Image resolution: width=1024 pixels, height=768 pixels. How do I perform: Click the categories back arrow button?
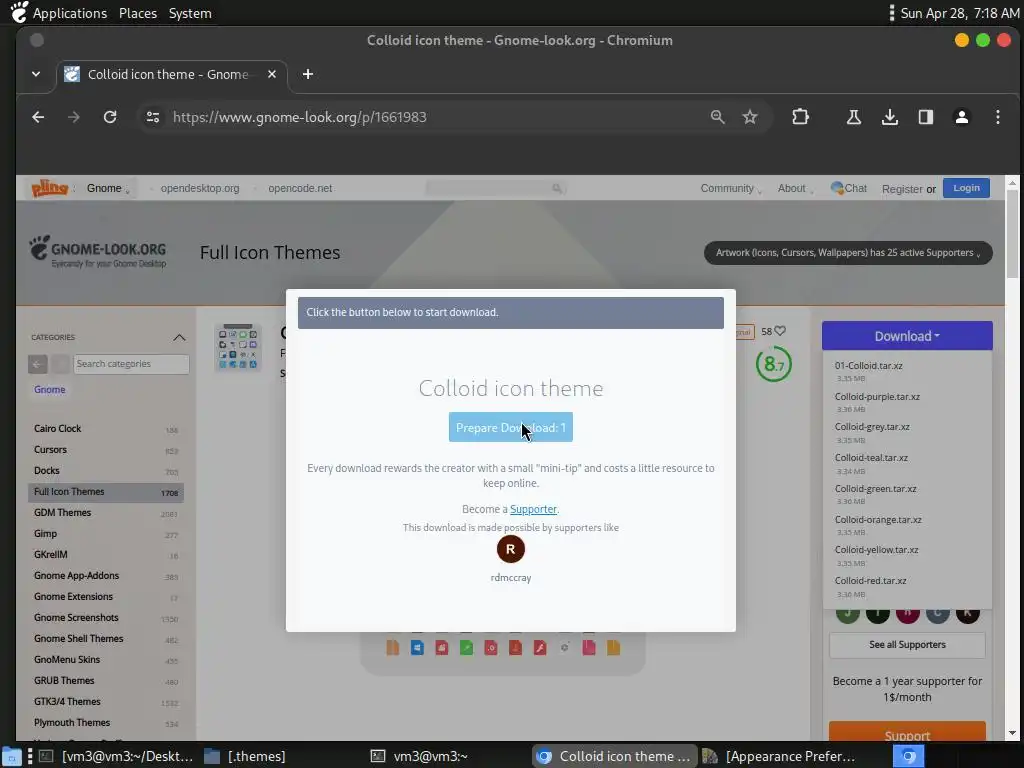[x=37, y=364]
